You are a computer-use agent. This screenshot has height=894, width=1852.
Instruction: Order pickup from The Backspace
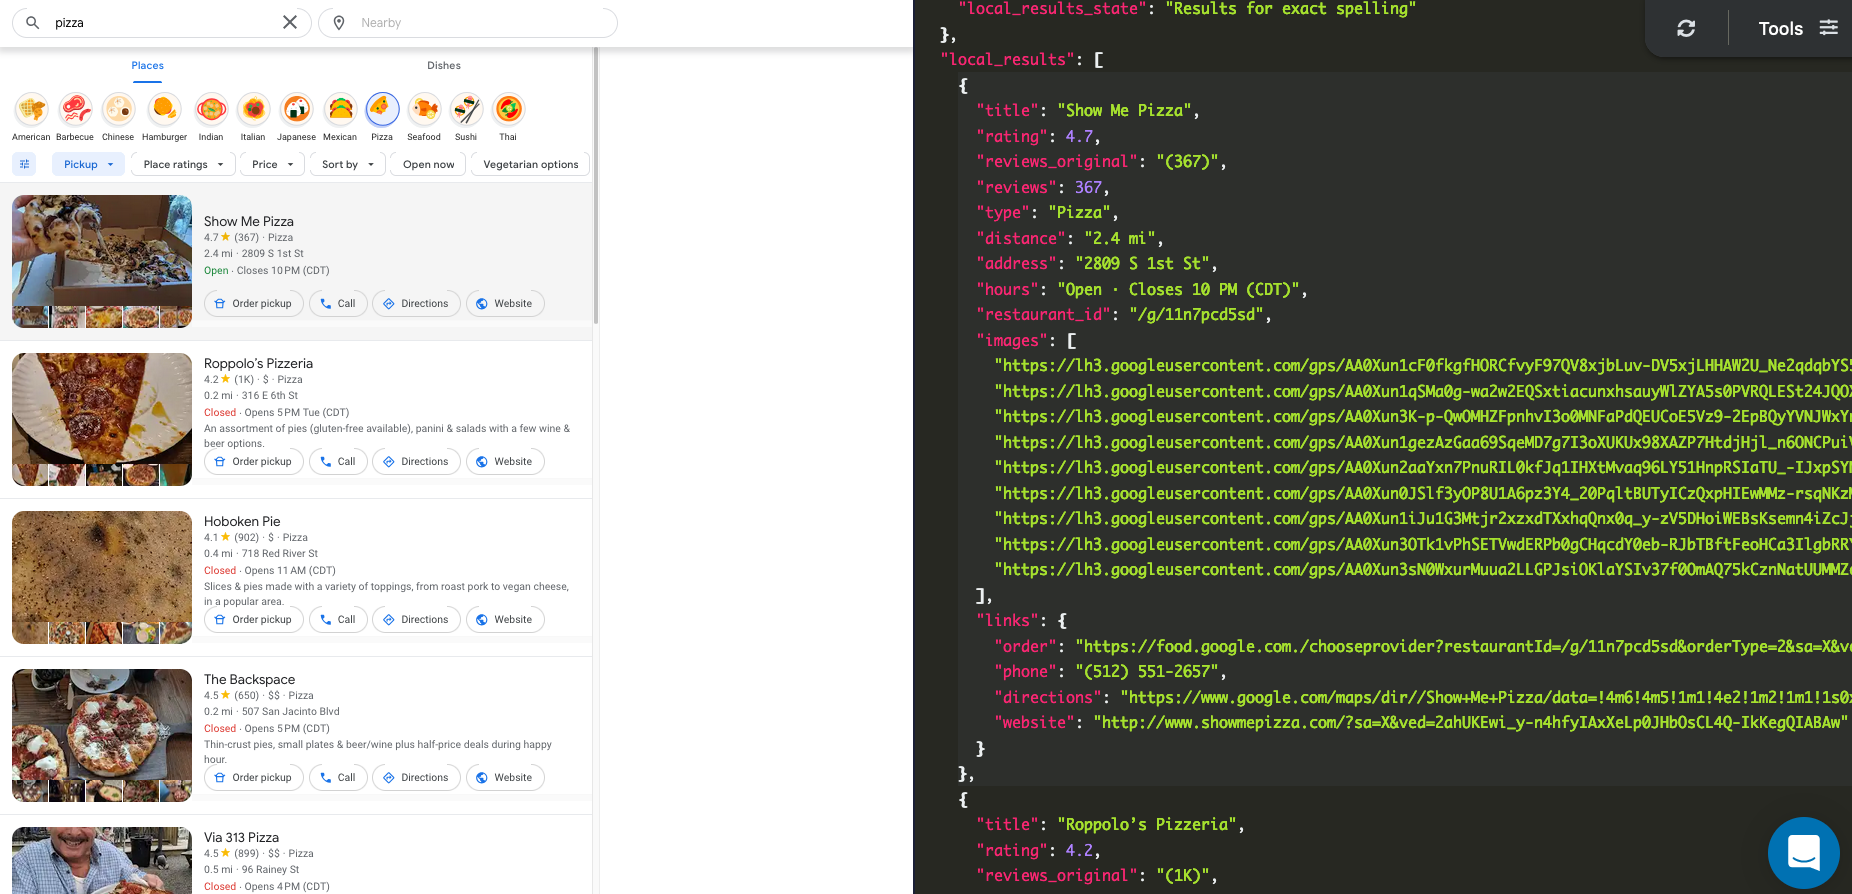[x=253, y=777]
